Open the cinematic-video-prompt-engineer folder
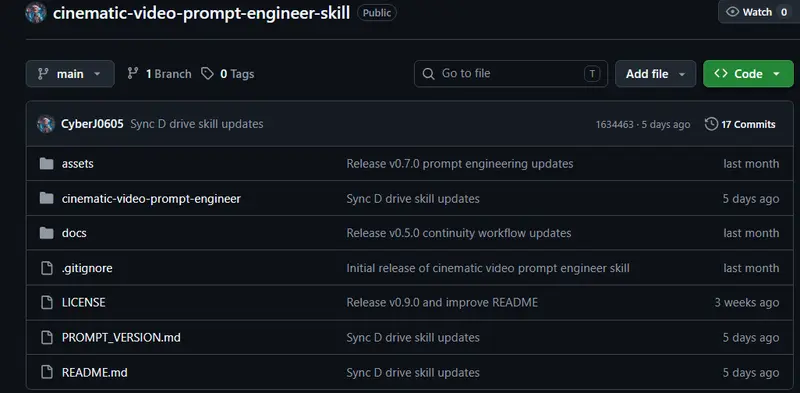Image resolution: width=800 pixels, height=393 pixels. [151, 199]
